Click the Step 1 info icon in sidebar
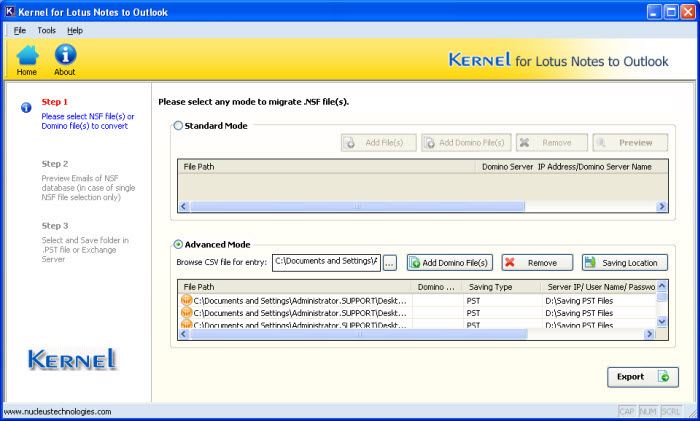 click(26, 108)
